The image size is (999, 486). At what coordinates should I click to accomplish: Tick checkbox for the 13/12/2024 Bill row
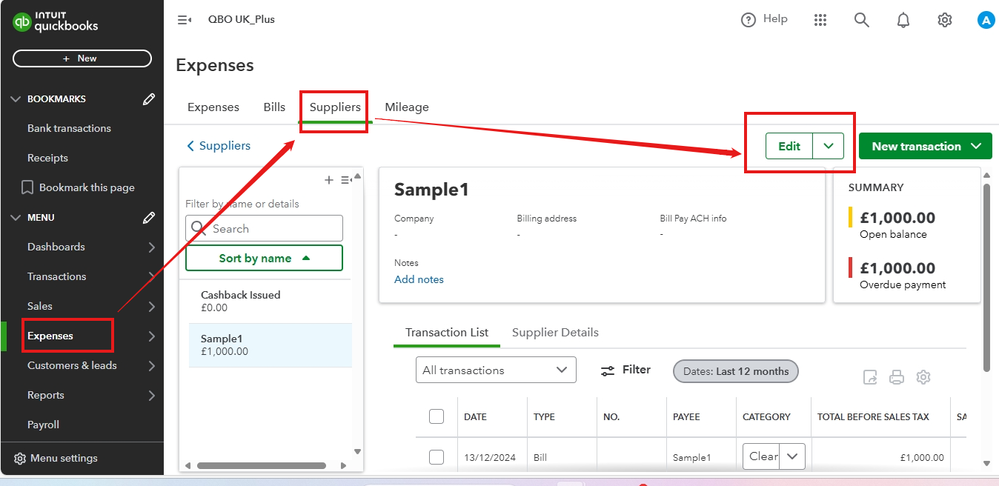pyautogui.click(x=436, y=457)
